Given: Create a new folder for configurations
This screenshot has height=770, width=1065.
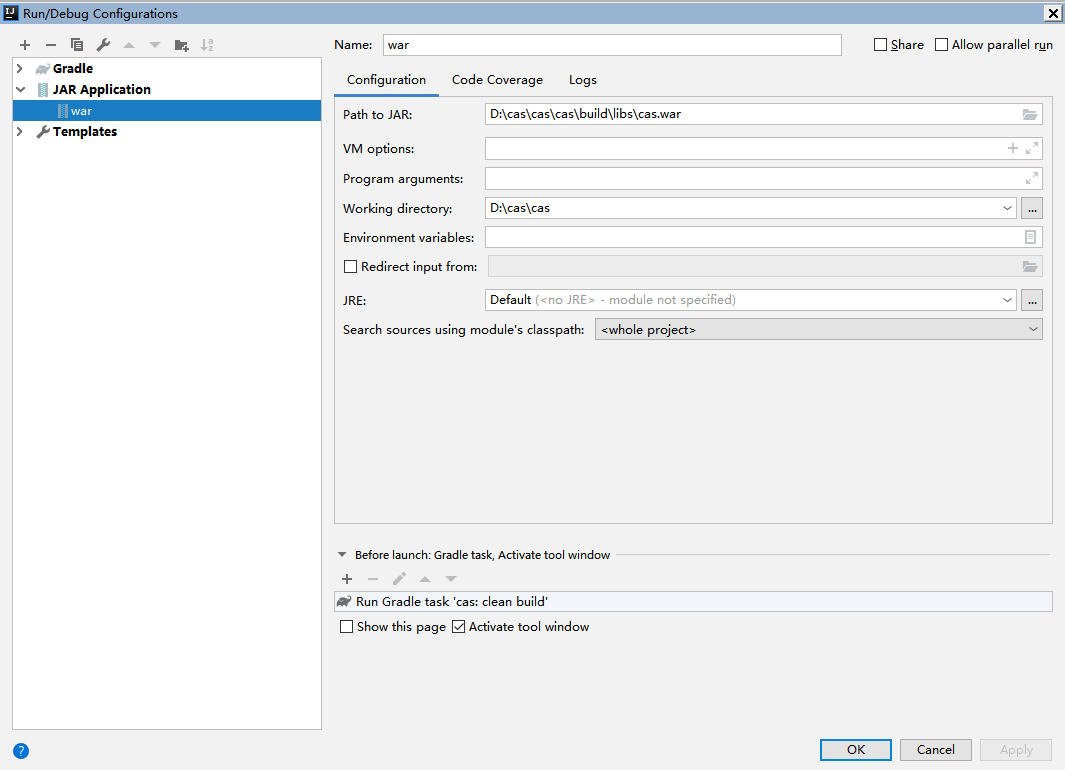Looking at the screenshot, I should (181, 44).
